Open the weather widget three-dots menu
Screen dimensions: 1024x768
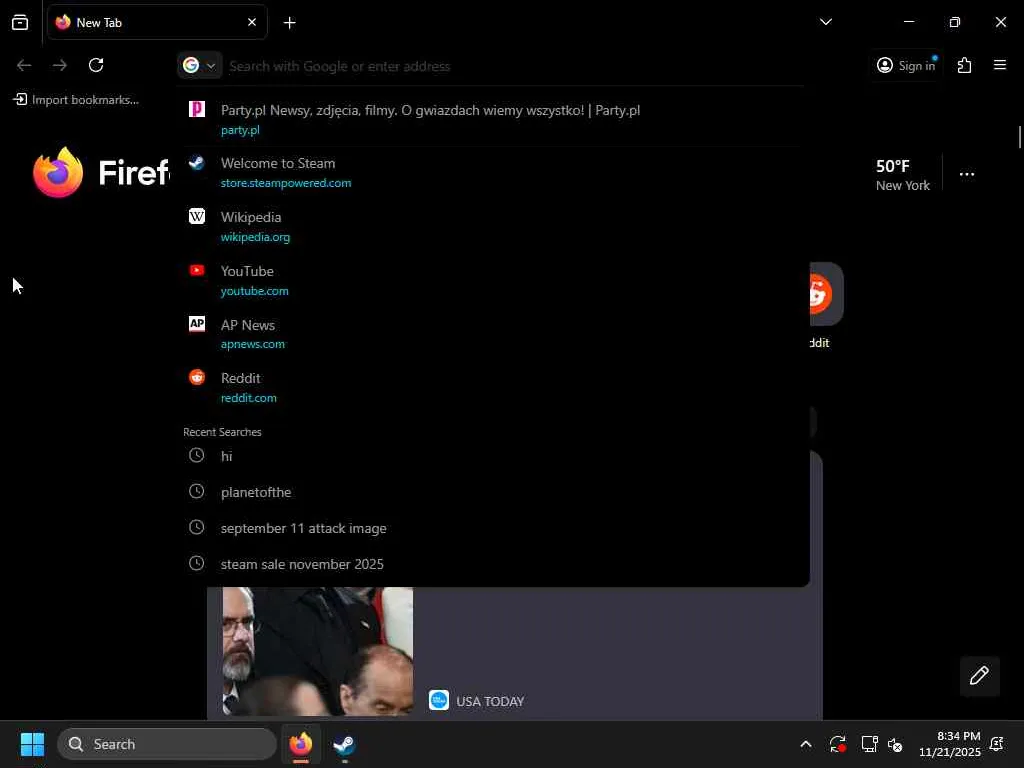[x=967, y=174]
